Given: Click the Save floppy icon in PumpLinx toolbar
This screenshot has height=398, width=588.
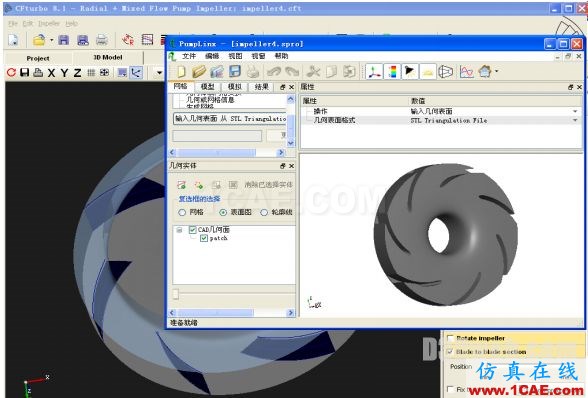Looking at the screenshot, I should (x=235, y=71).
